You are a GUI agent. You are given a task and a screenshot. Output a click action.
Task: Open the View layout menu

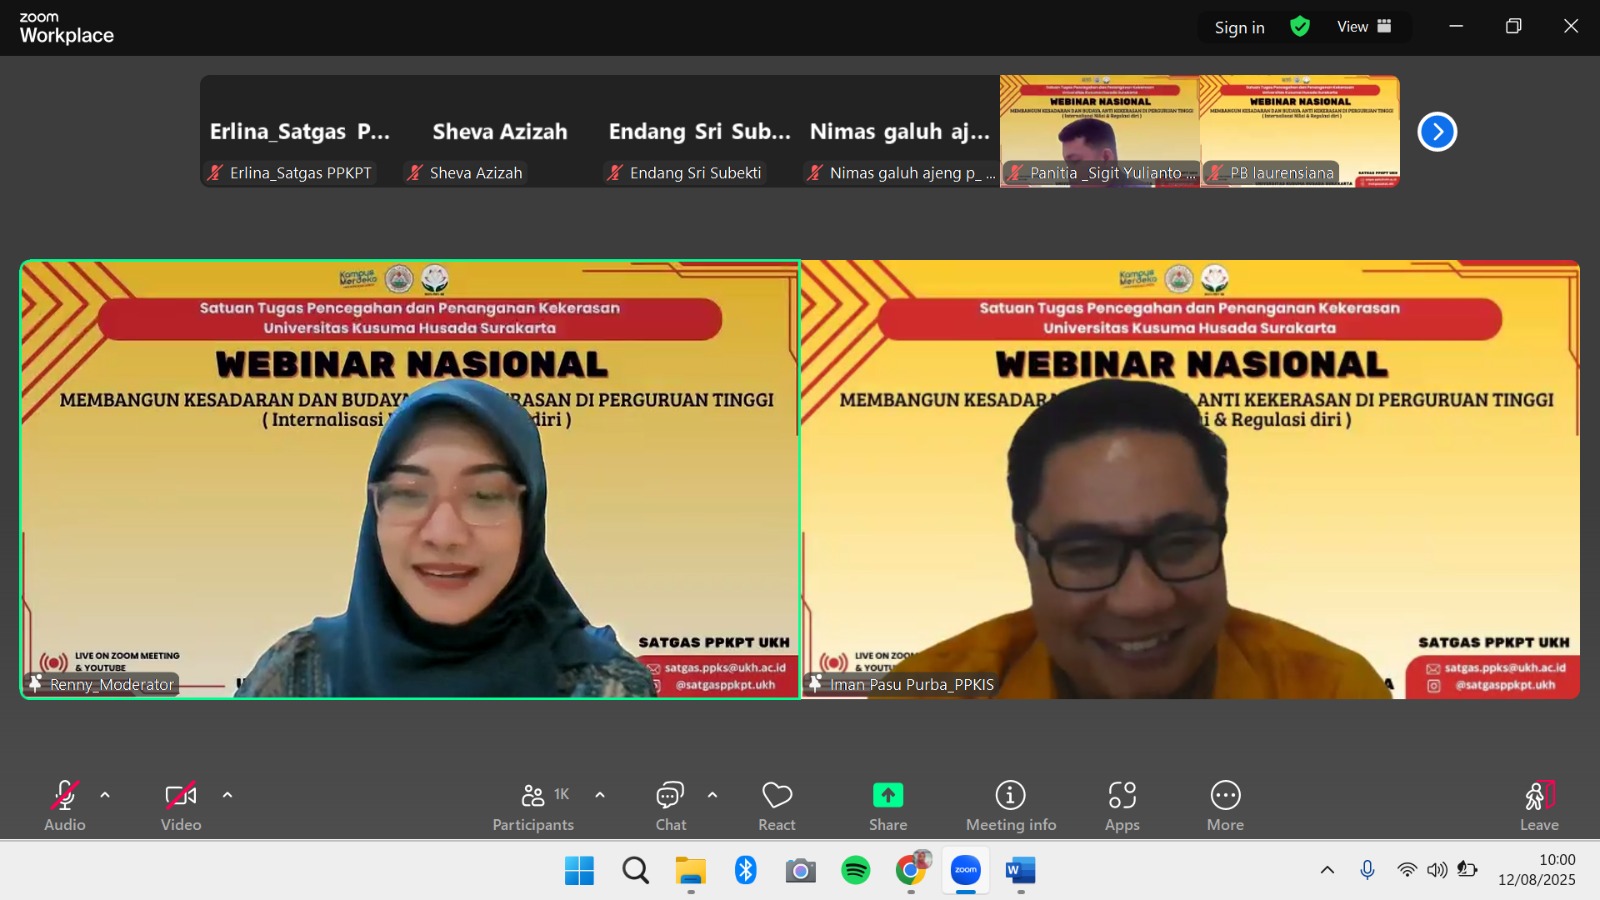point(1364,27)
